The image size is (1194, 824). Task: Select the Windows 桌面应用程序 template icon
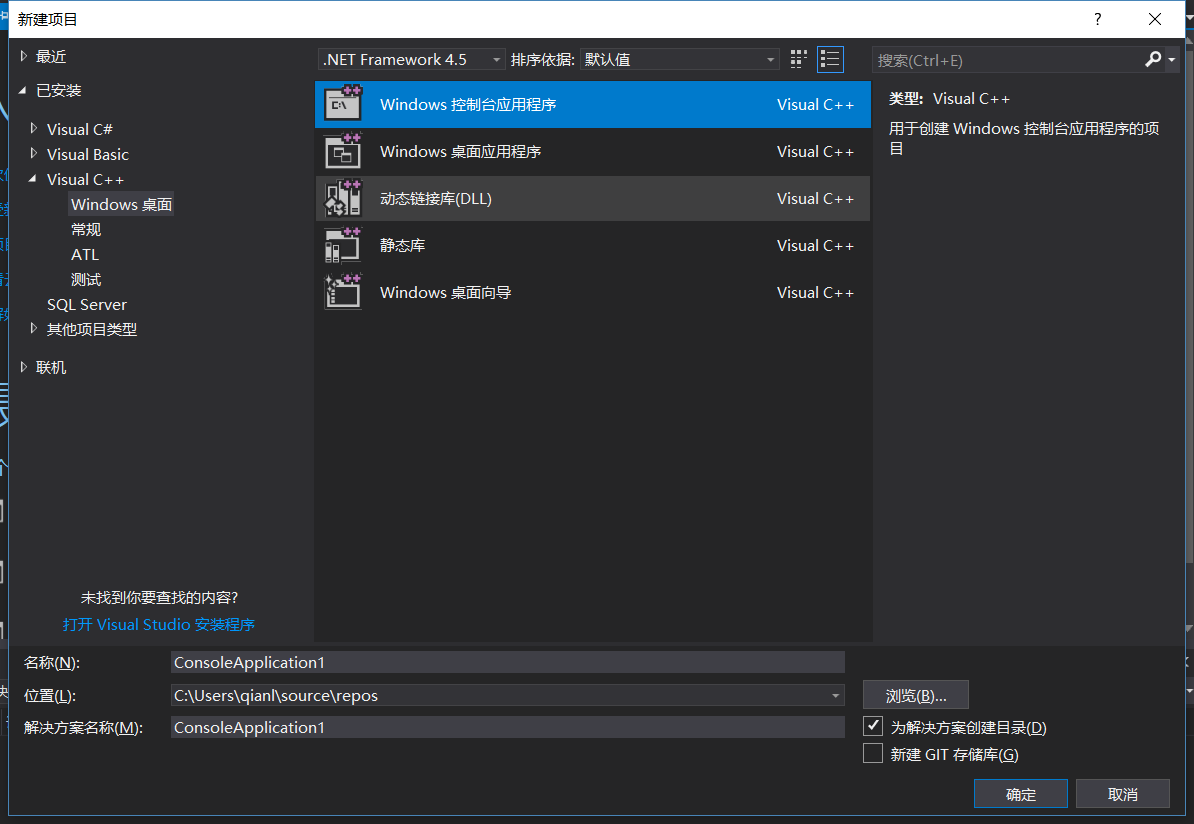click(343, 151)
